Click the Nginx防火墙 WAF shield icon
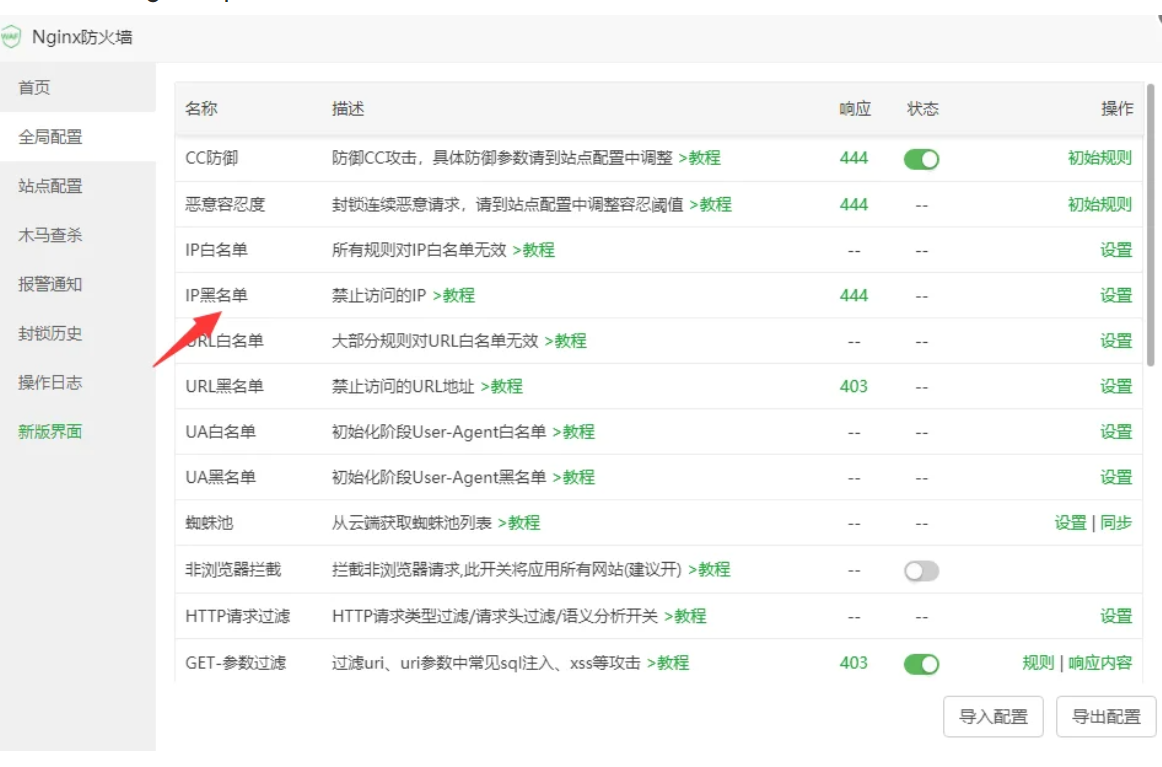Viewport: 1162px width, 767px height. [11, 37]
